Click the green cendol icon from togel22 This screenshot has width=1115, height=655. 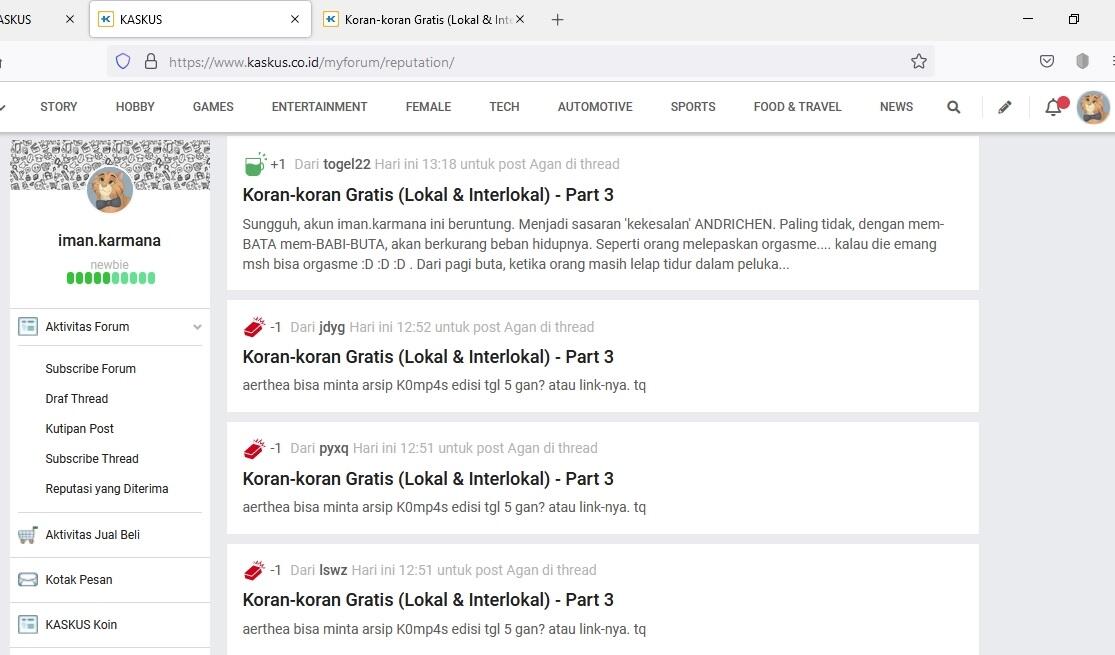(255, 164)
